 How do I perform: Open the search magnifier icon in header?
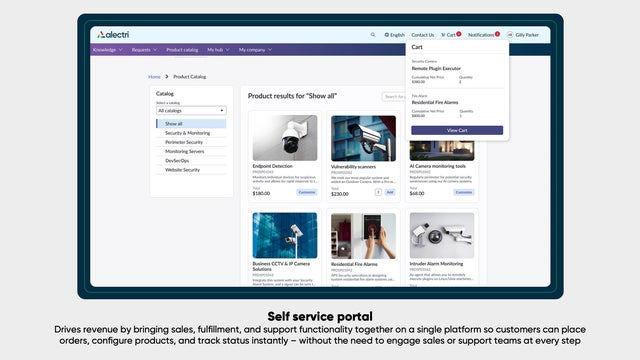pyautogui.click(x=373, y=35)
